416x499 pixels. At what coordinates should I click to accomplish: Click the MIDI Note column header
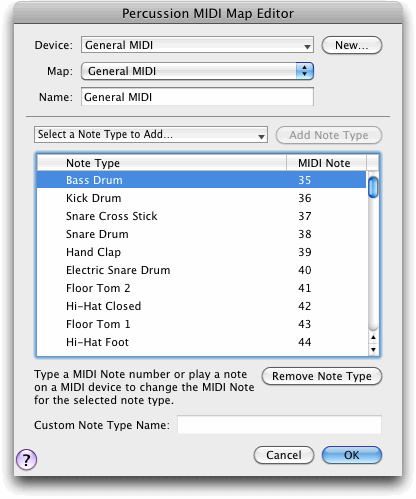click(326, 163)
